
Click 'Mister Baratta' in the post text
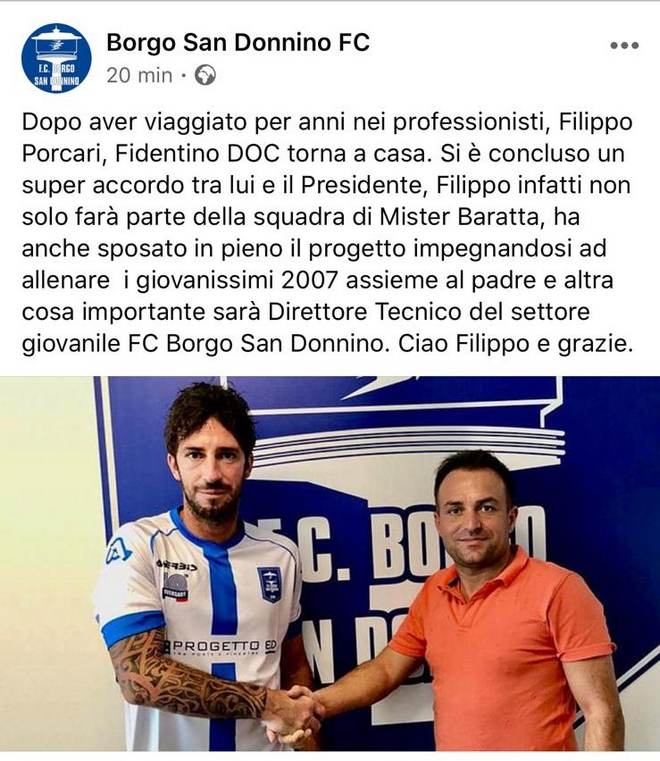point(459,217)
